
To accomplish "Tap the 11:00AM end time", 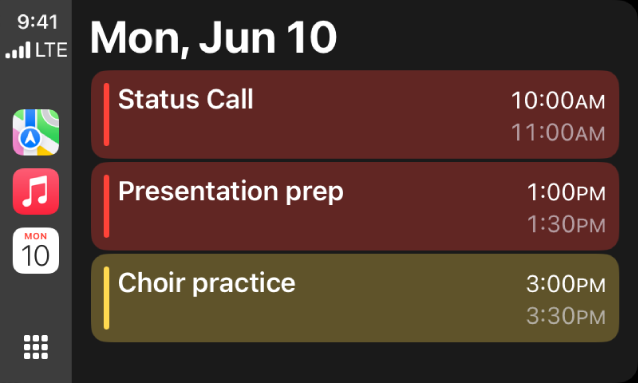I will pos(558,133).
